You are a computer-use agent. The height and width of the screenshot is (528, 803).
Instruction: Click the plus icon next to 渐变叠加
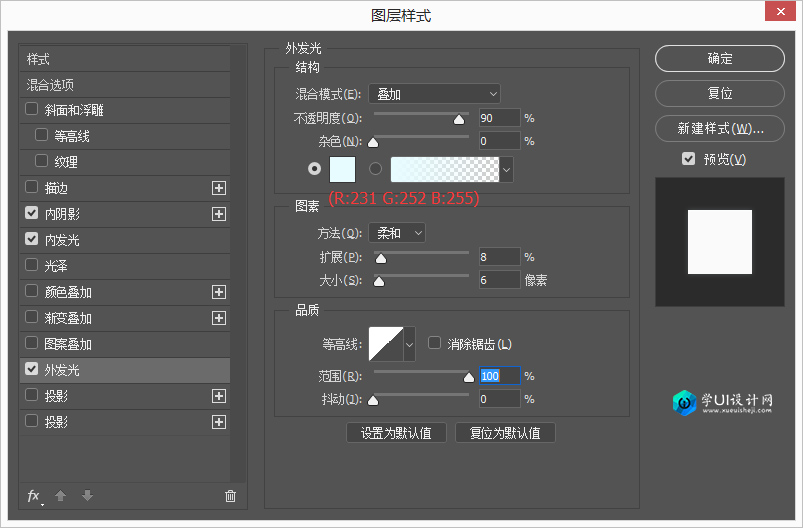(x=219, y=318)
